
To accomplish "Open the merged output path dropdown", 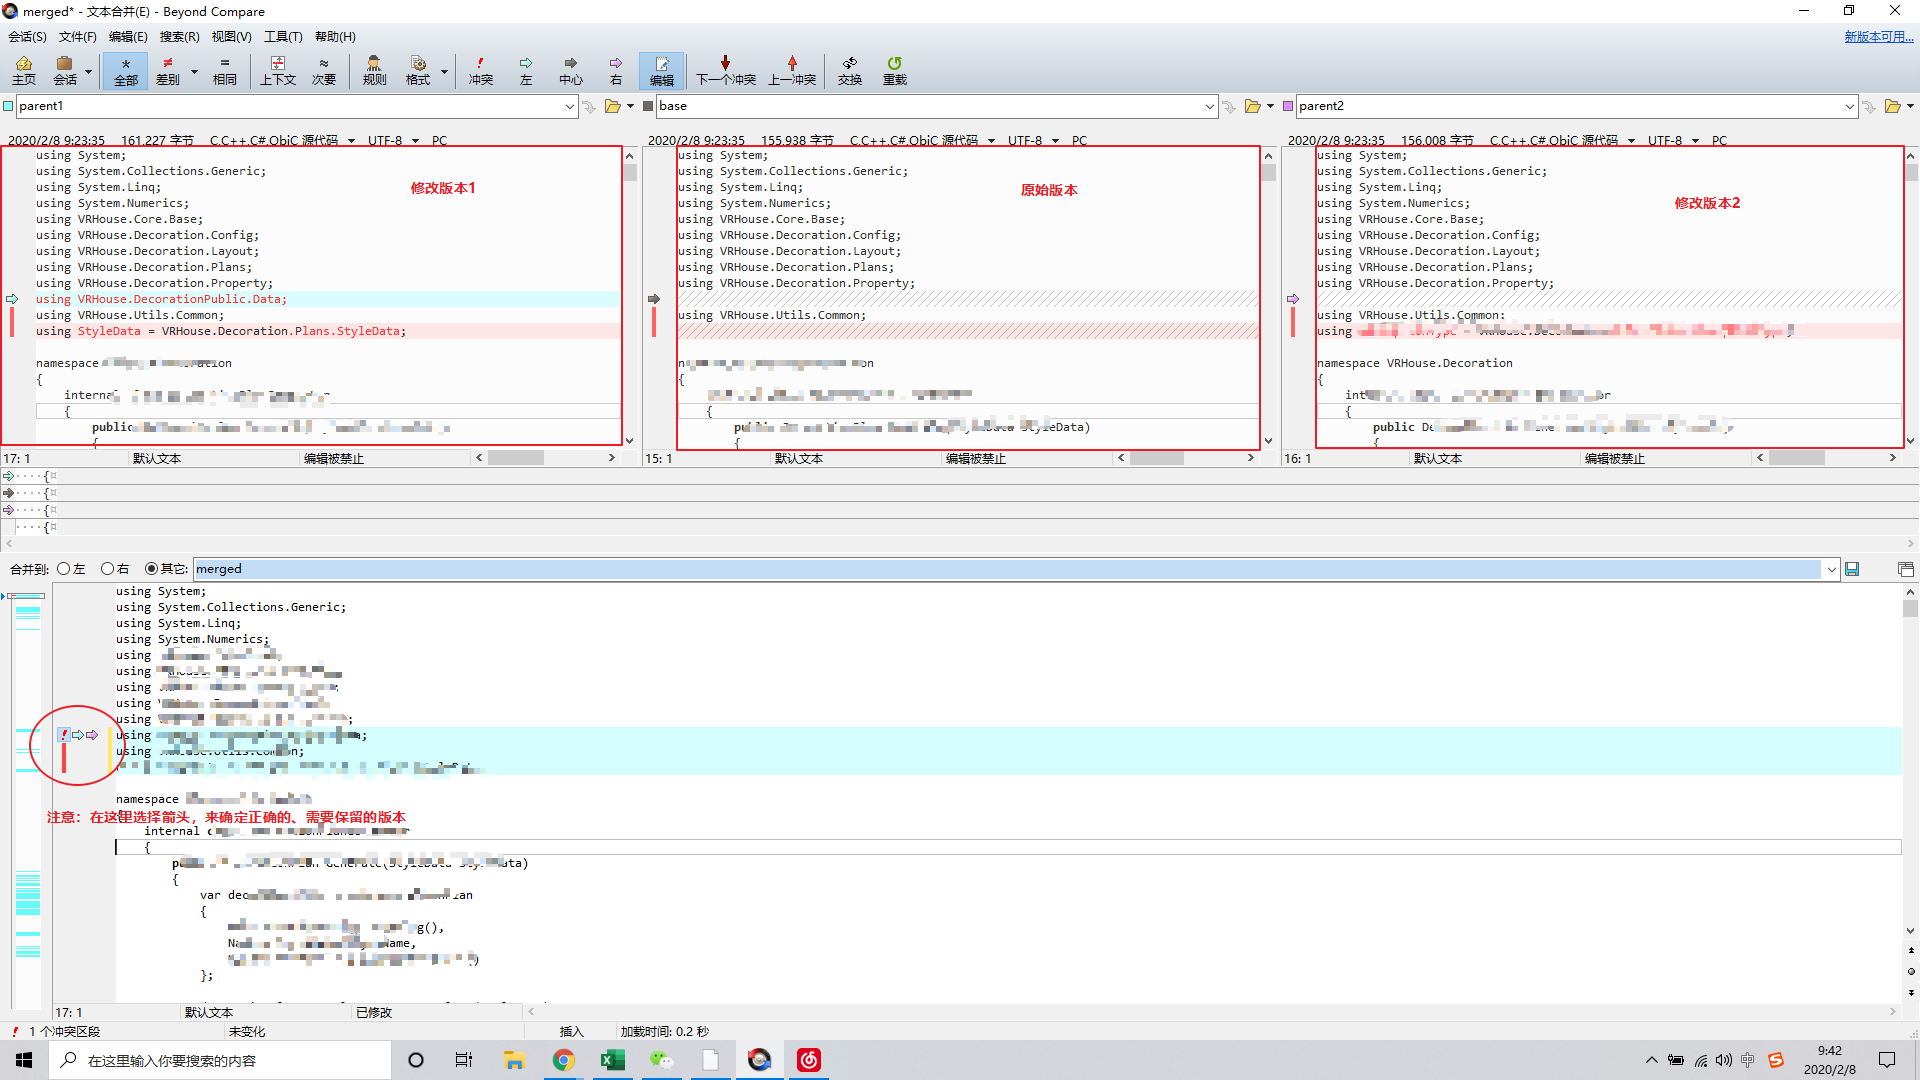I will [x=1831, y=569].
